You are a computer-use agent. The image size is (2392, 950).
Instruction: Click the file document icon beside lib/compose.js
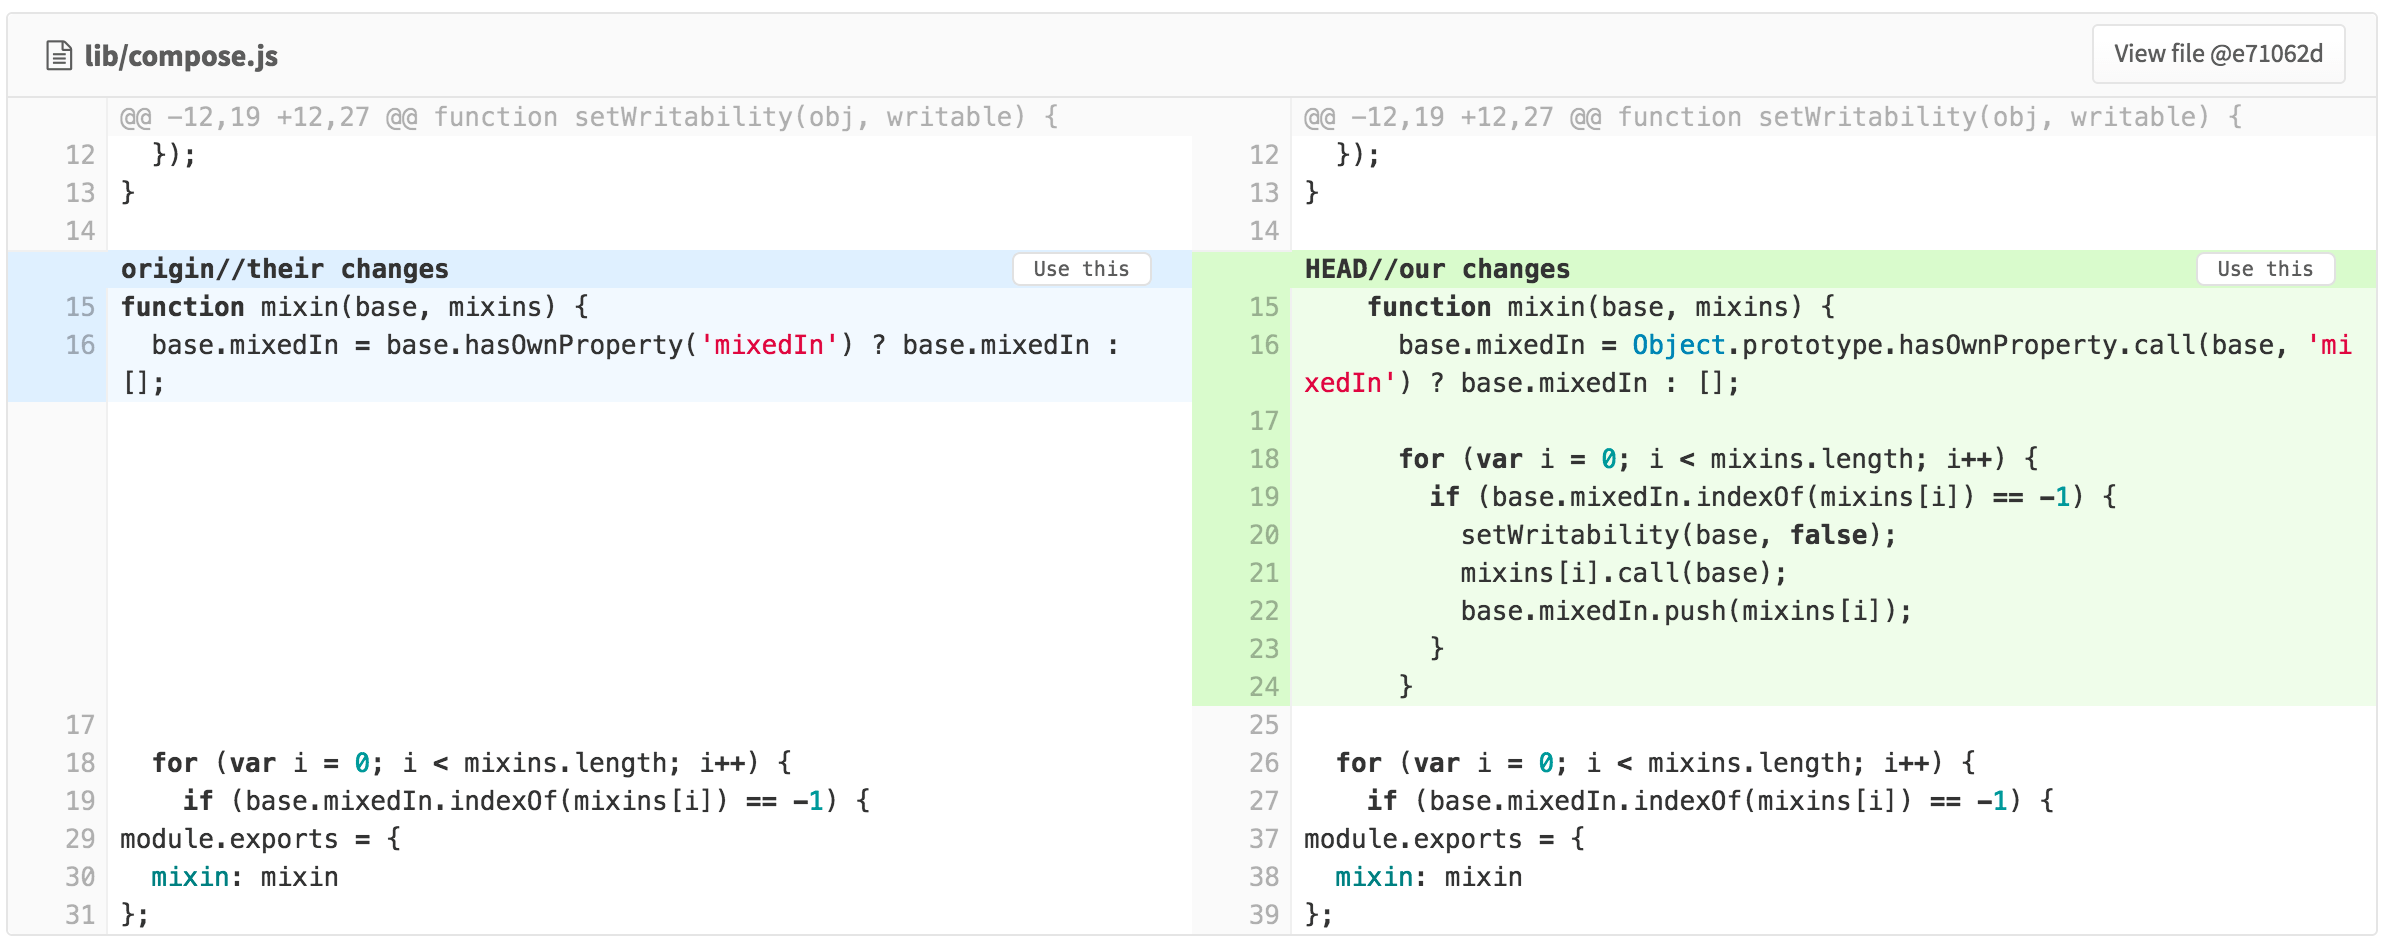[60, 55]
